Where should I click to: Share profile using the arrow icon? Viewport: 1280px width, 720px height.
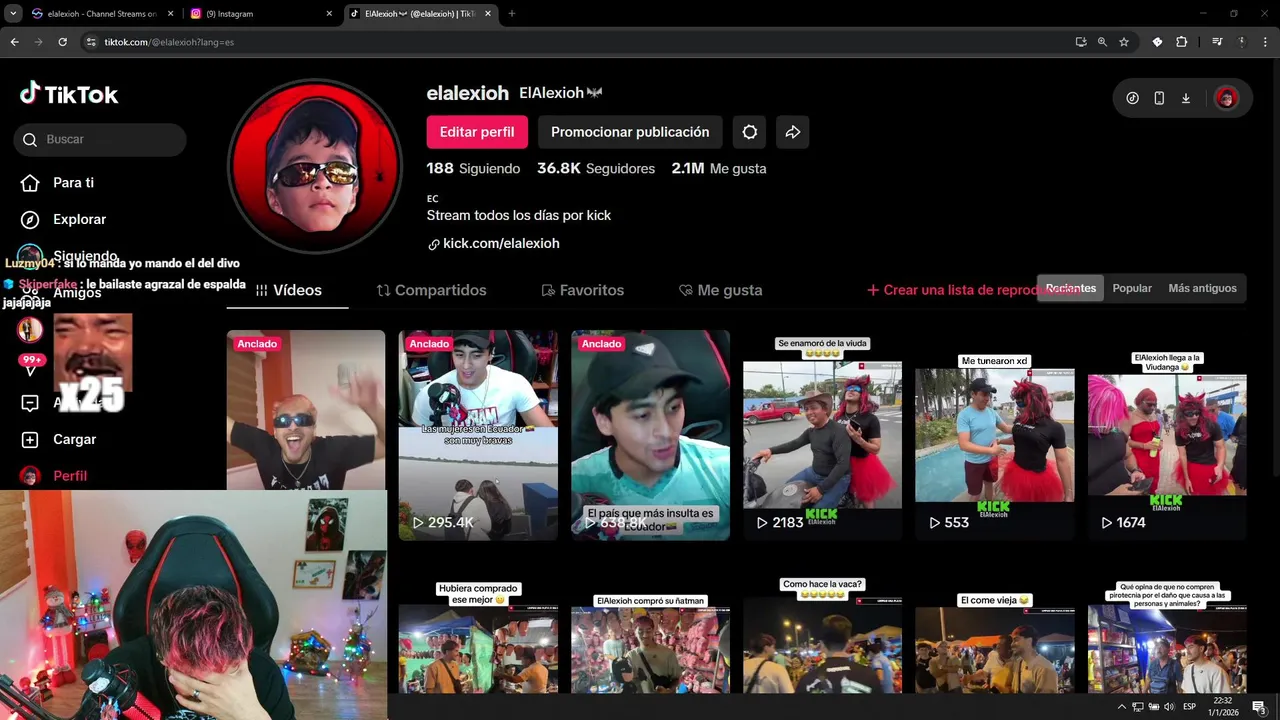point(793,132)
